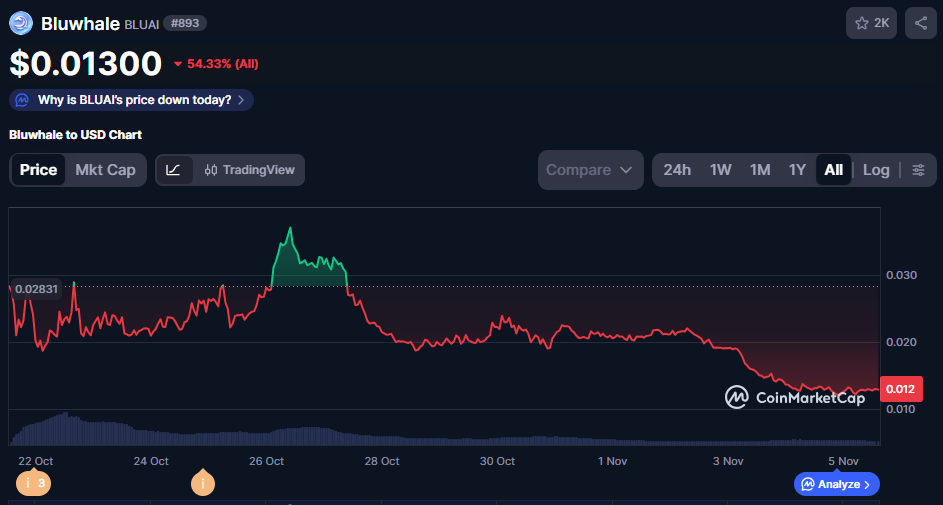Select the 1W time range
This screenshot has height=505, width=943.
(x=720, y=170)
